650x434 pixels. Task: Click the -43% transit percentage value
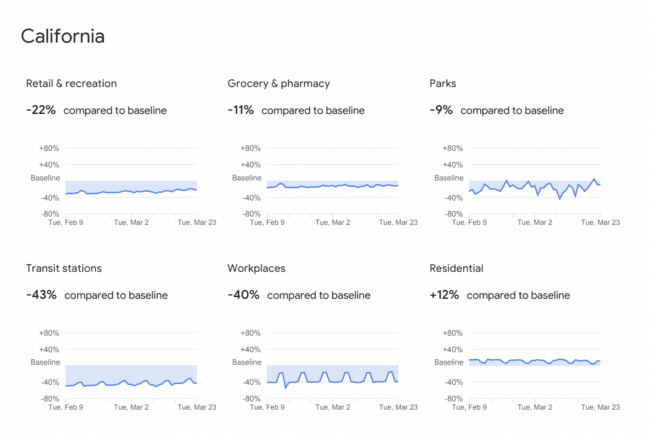pyautogui.click(x=41, y=295)
